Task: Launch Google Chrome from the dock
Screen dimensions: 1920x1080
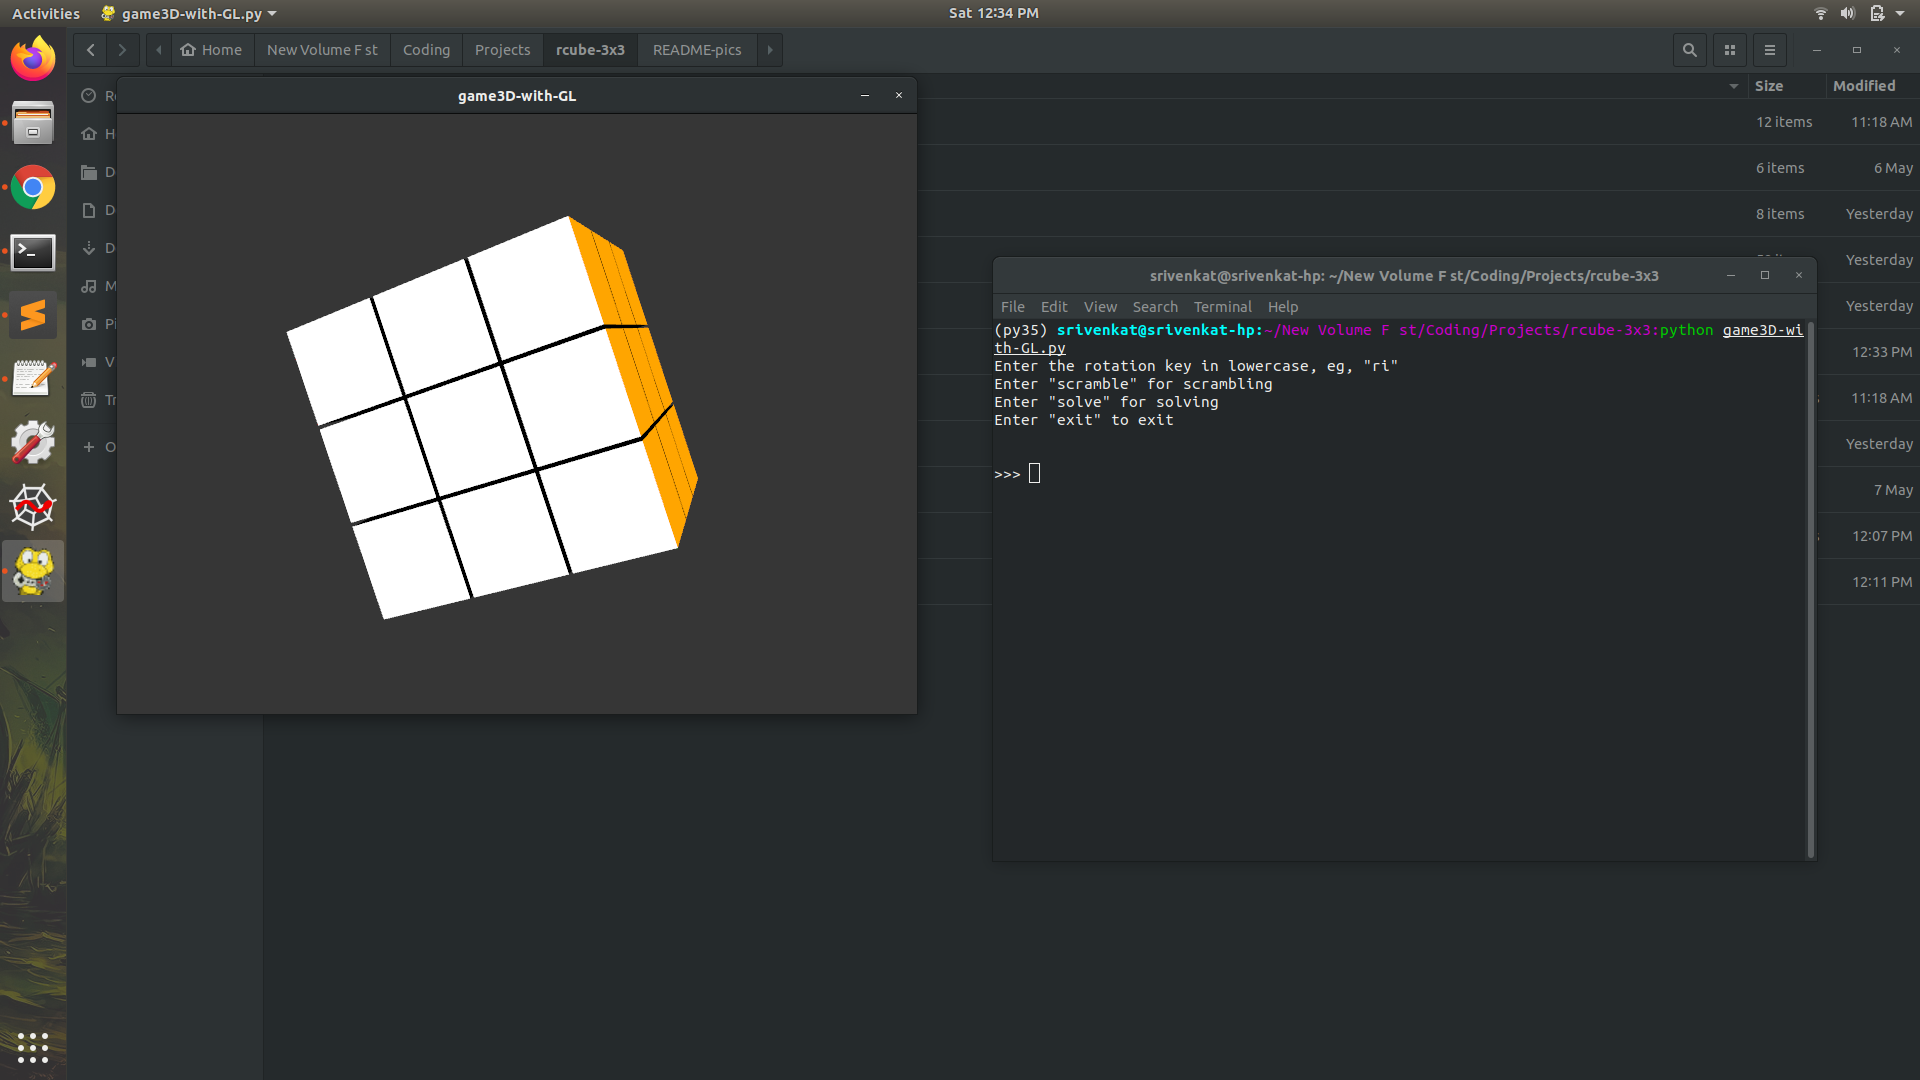Action: click(x=33, y=187)
